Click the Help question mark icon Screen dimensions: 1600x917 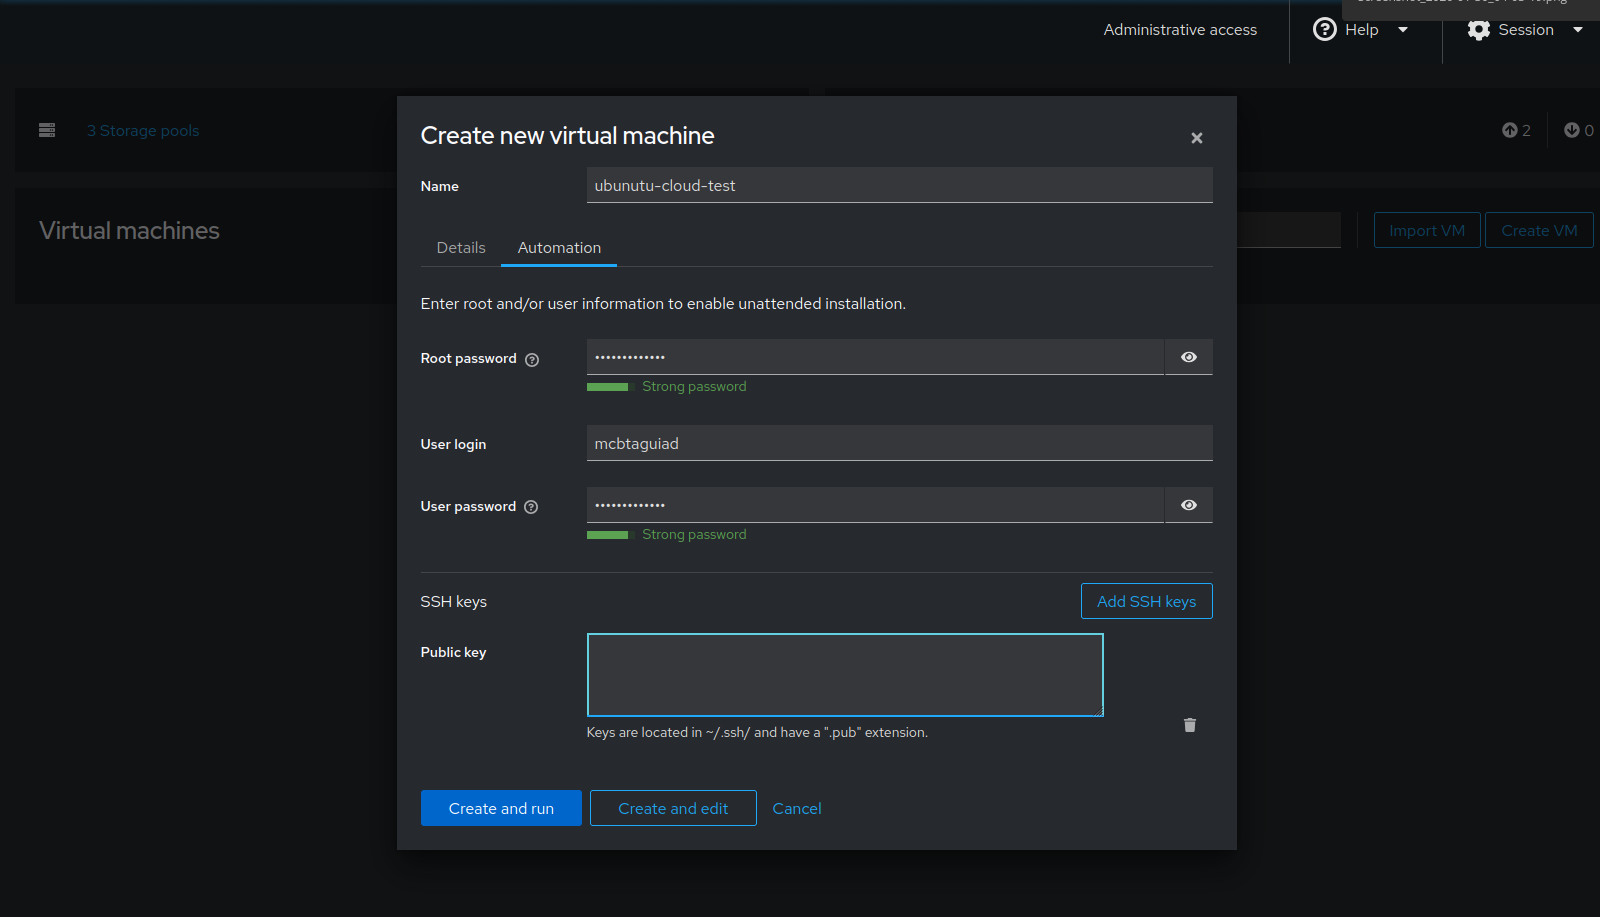(1325, 30)
